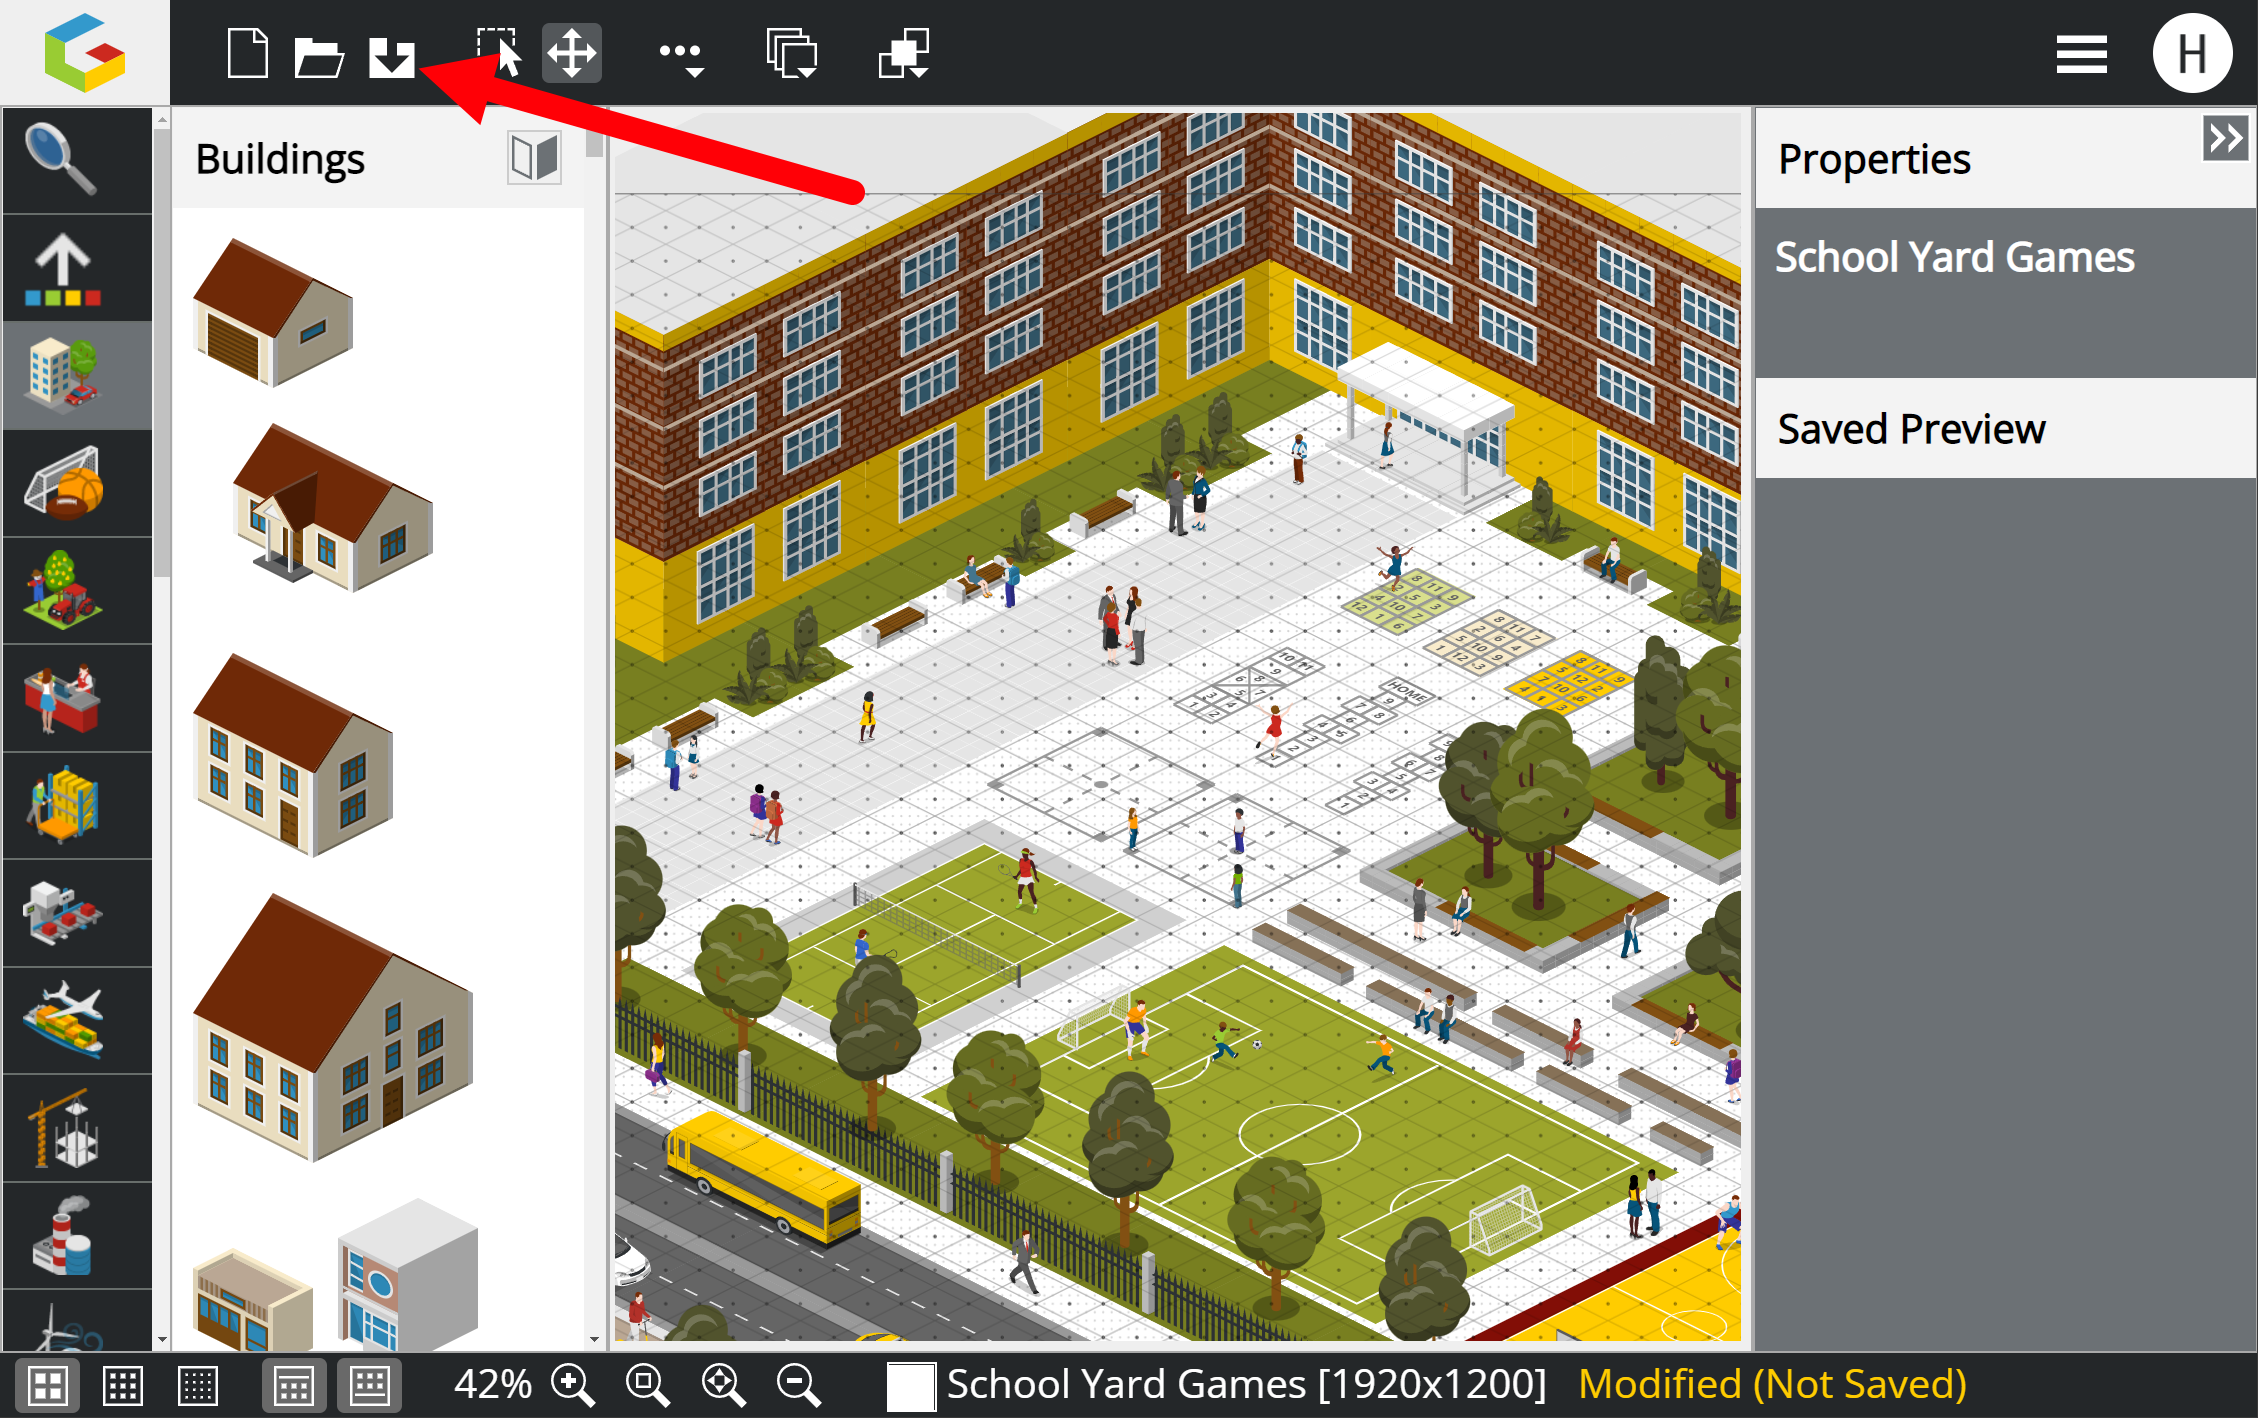Activate the move pan tool
The height and width of the screenshot is (1418, 2258).
click(571, 53)
